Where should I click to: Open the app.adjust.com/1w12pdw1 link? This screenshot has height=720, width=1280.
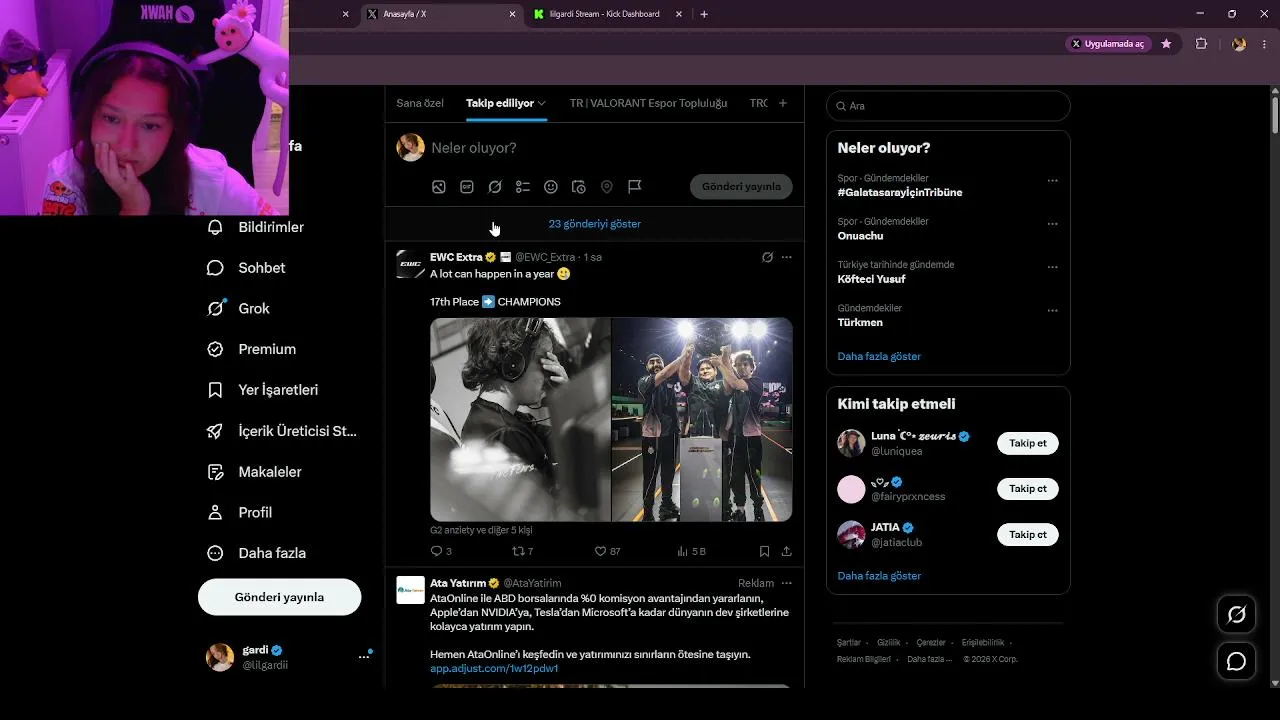(x=494, y=668)
